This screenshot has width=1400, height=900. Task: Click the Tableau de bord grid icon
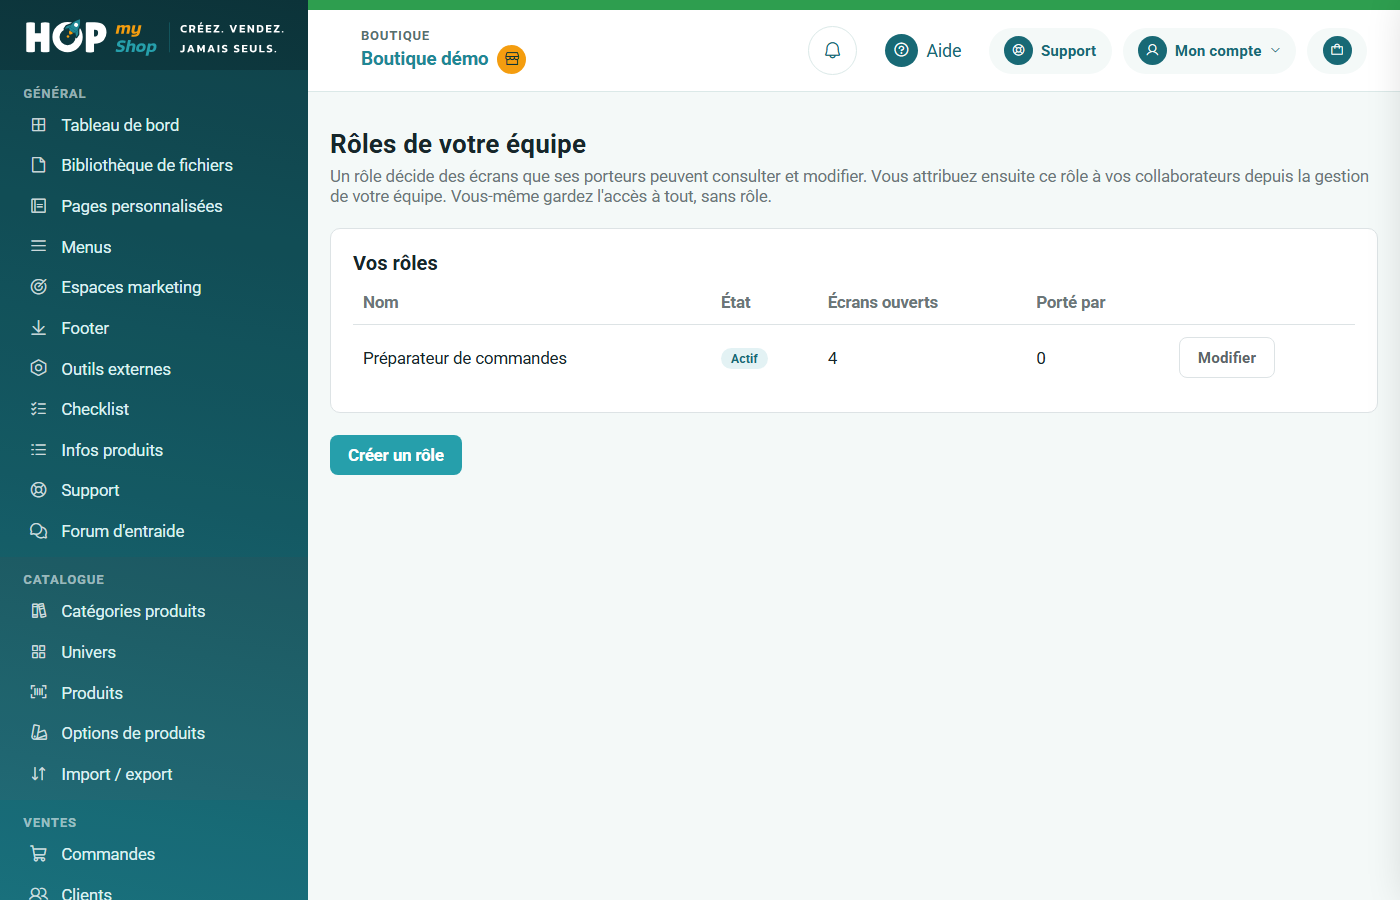[x=39, y=125]
